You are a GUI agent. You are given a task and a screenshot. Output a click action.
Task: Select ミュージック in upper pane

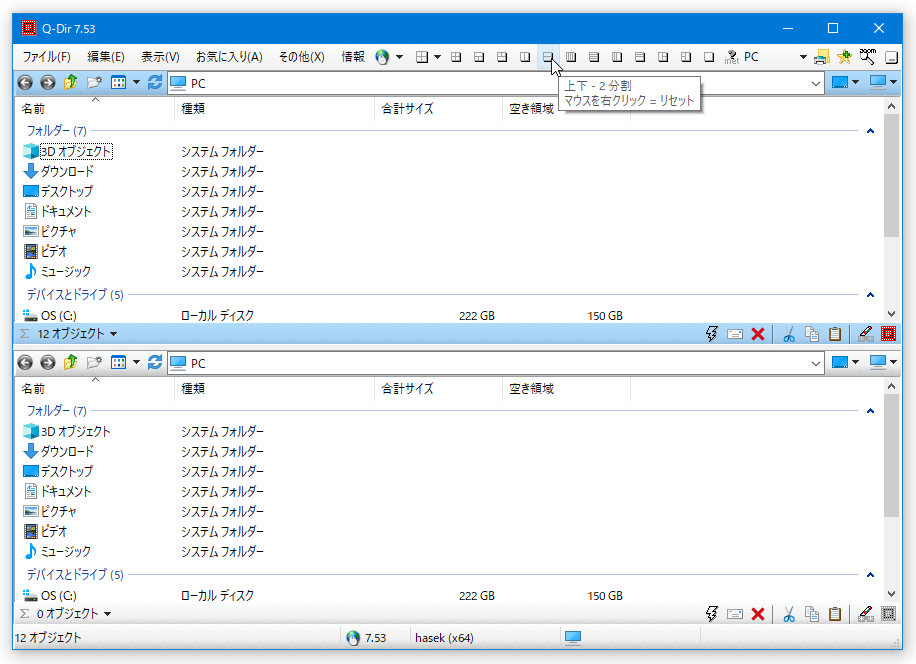pos(65,272)
